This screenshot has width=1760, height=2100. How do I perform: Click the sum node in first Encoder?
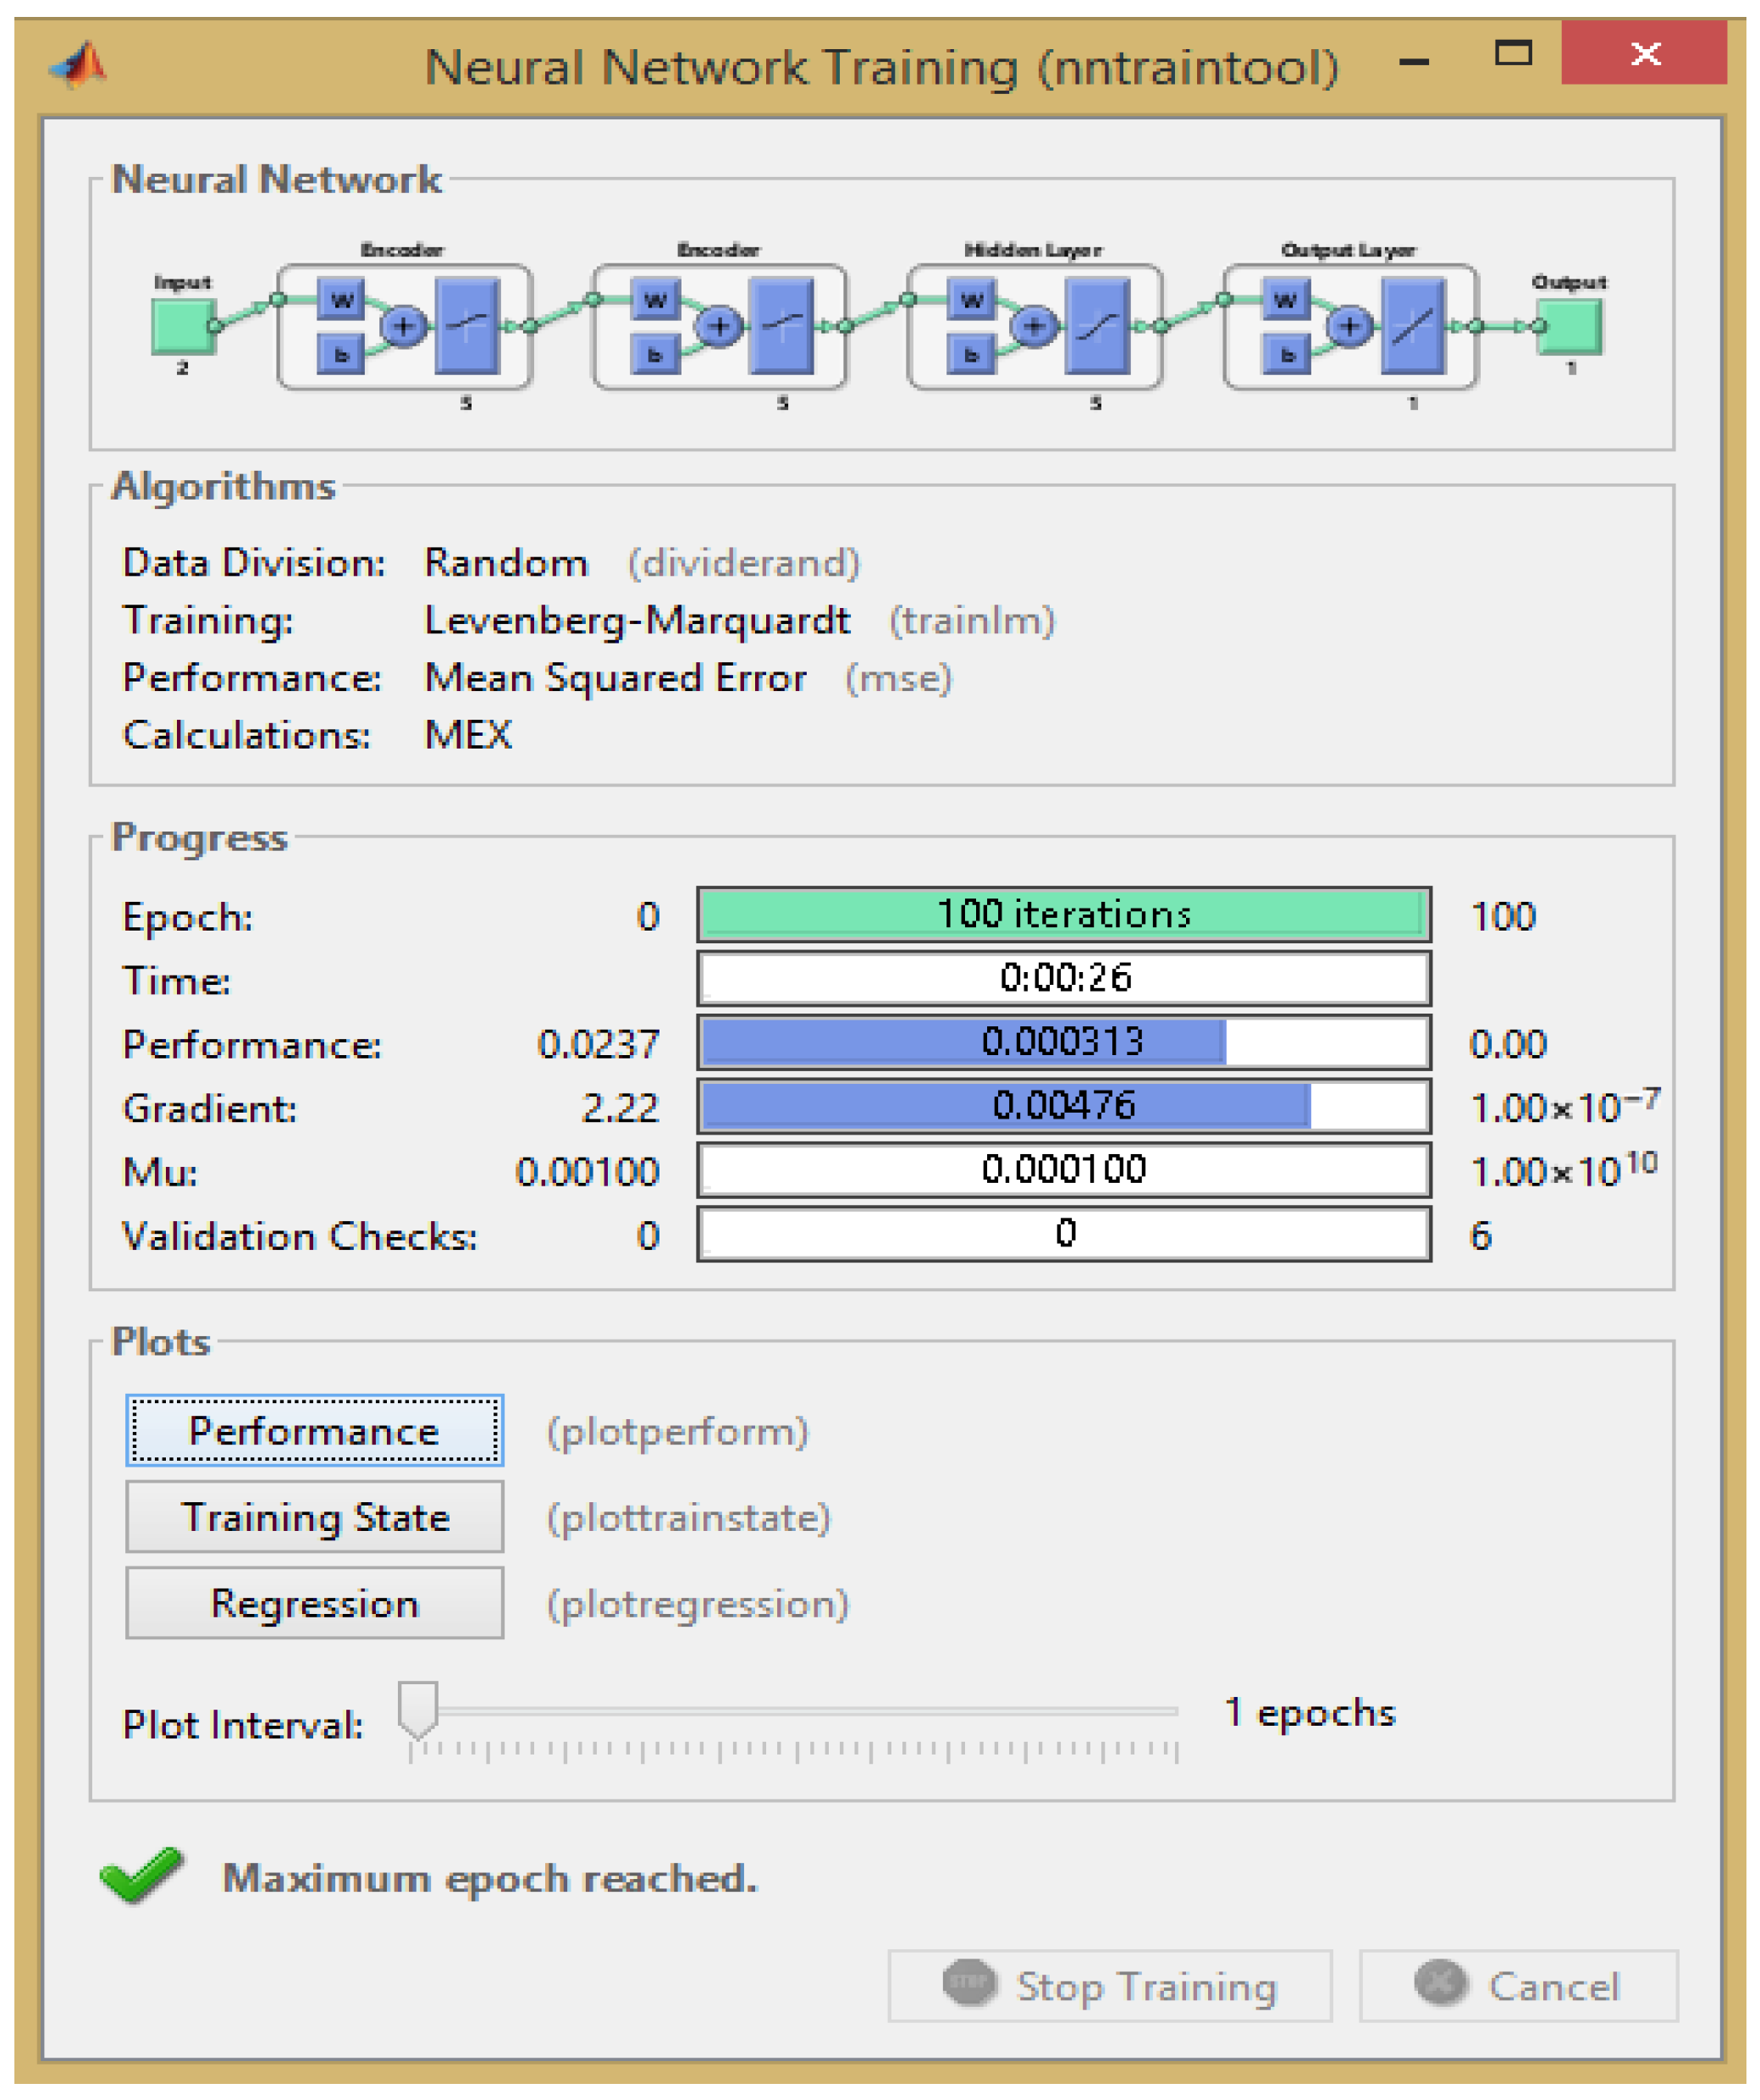pyautogui.click(x=404, y=326)
